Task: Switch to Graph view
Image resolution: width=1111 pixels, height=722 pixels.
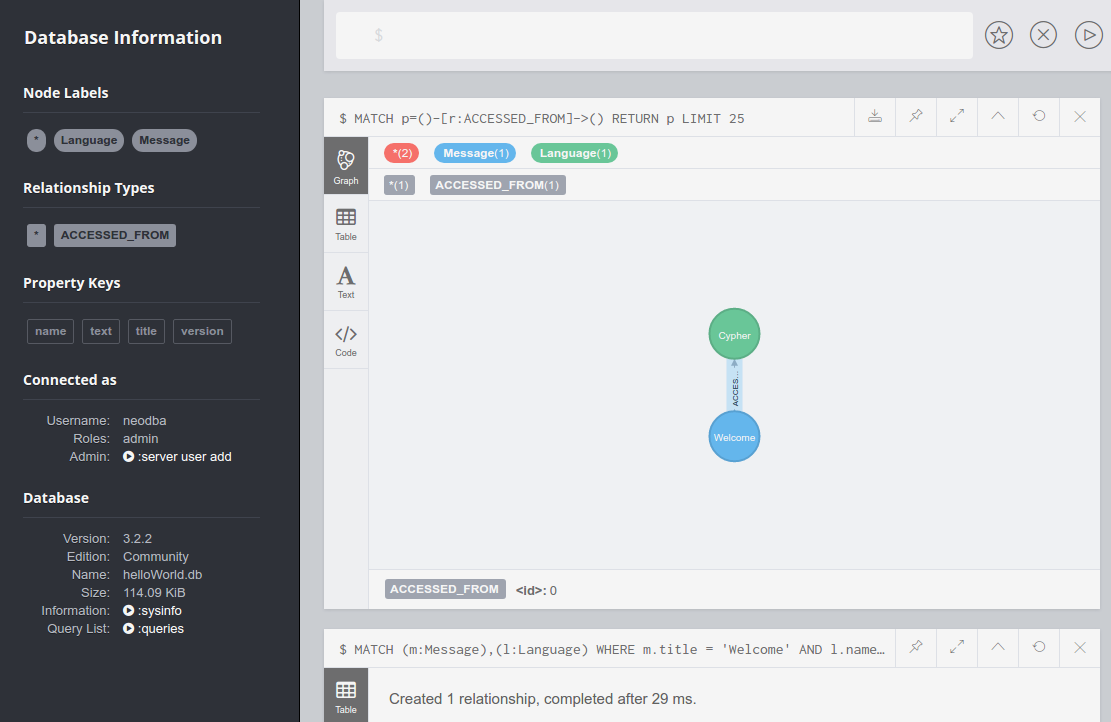Action: point(346,166)
